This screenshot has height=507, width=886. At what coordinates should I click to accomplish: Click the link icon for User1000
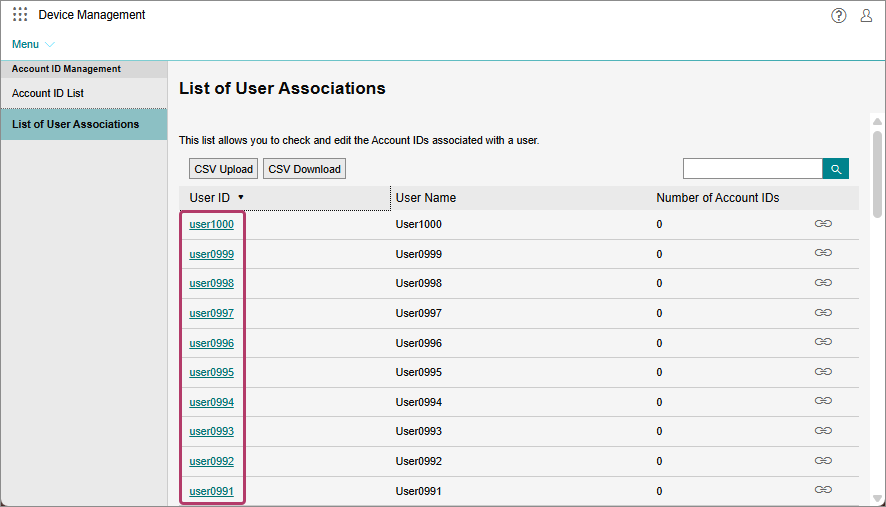tap(823, 224)
